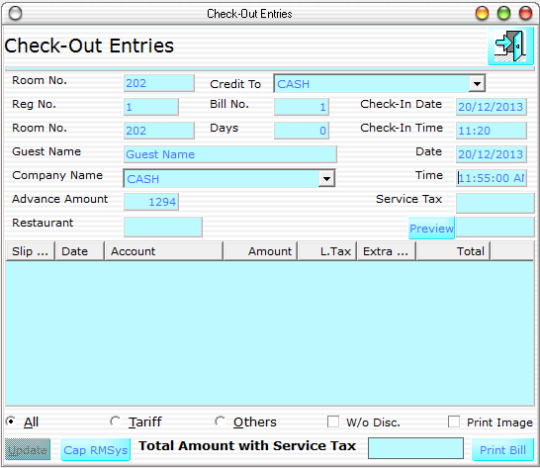This screenshot has height=468, width=540.
Task: Open the Company Name dropdown arrow
Action: pyautogui.click(x=326, y=178)
